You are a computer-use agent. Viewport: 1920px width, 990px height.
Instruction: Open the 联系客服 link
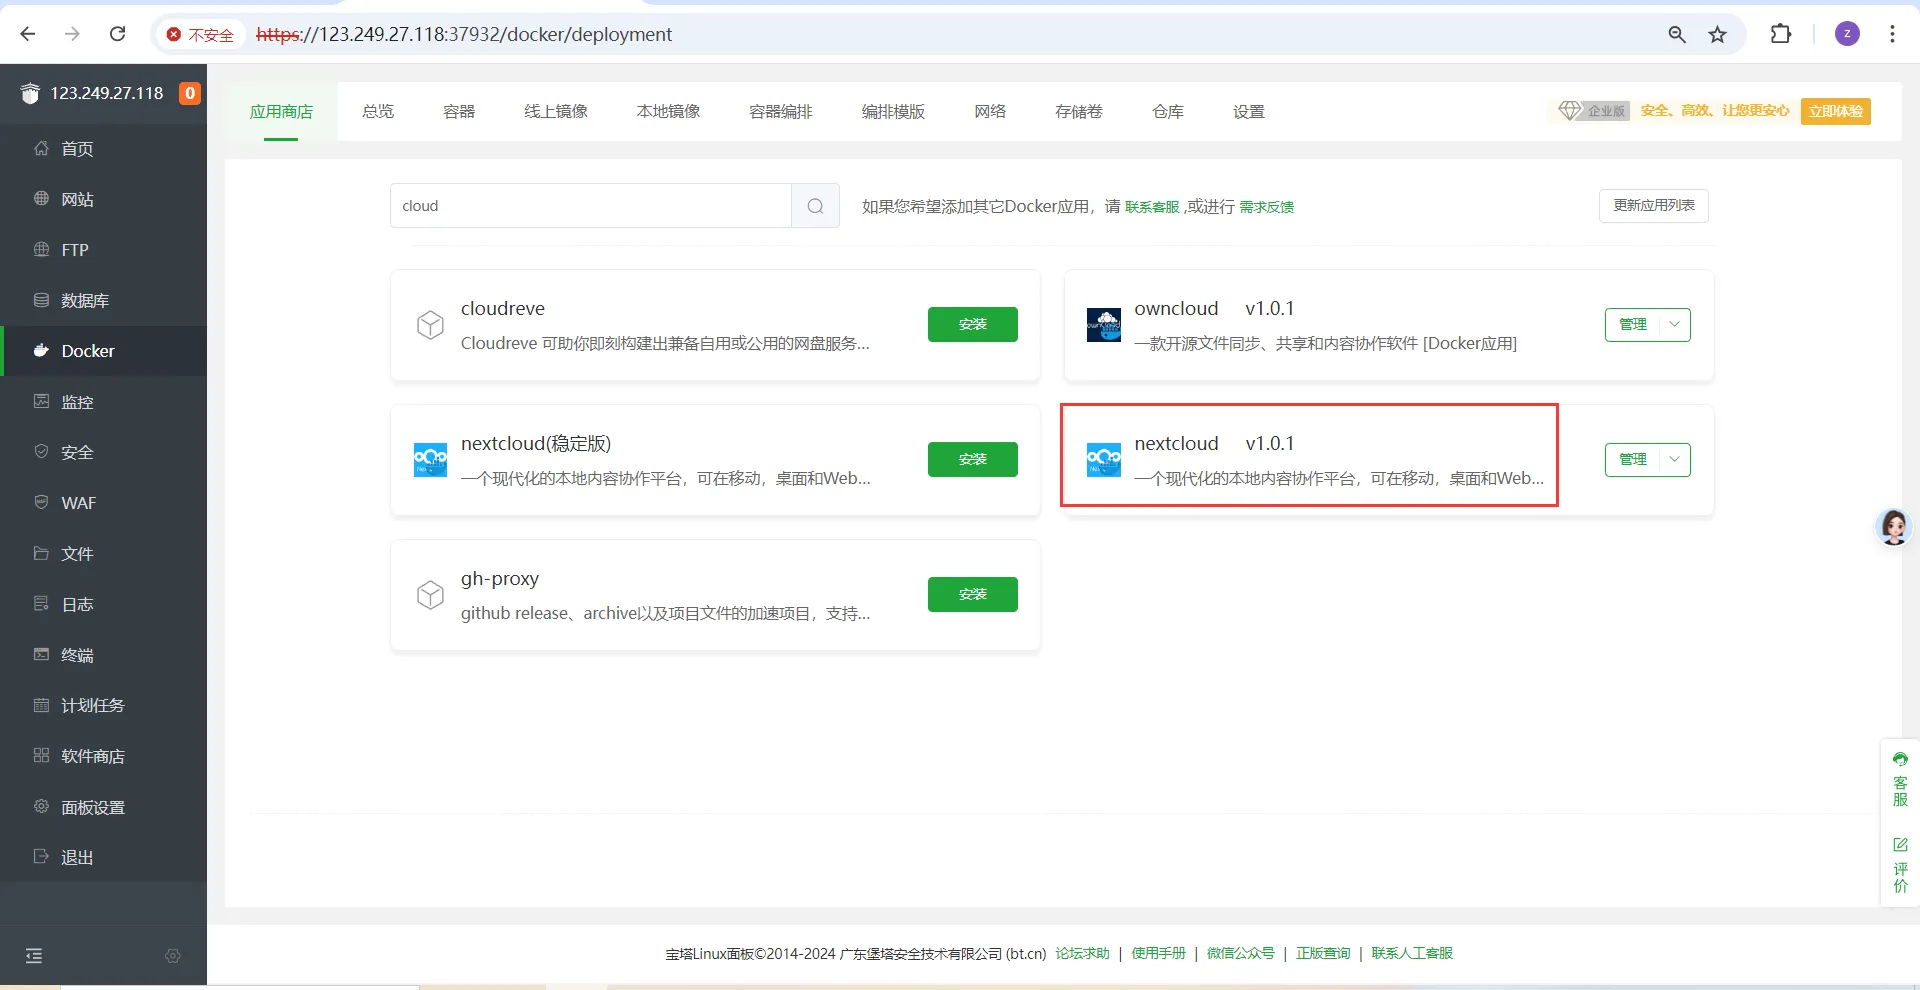(1152, 207)
